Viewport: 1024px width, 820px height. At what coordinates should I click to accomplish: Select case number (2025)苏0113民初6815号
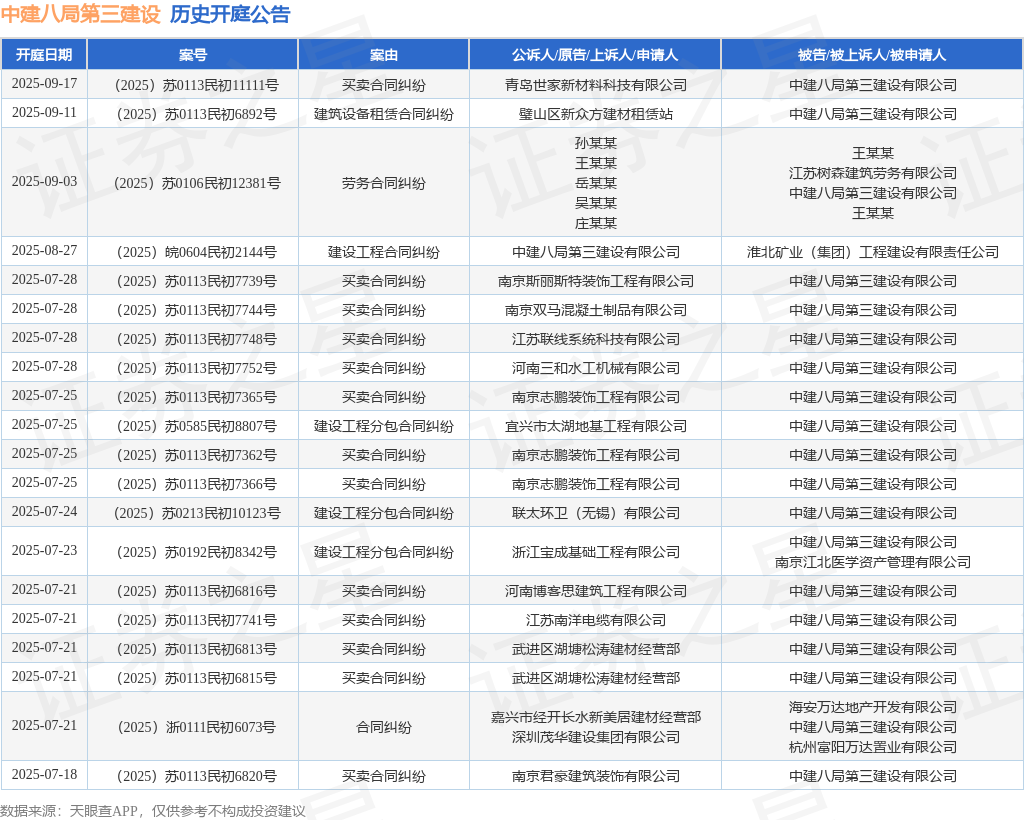(196, 678)
